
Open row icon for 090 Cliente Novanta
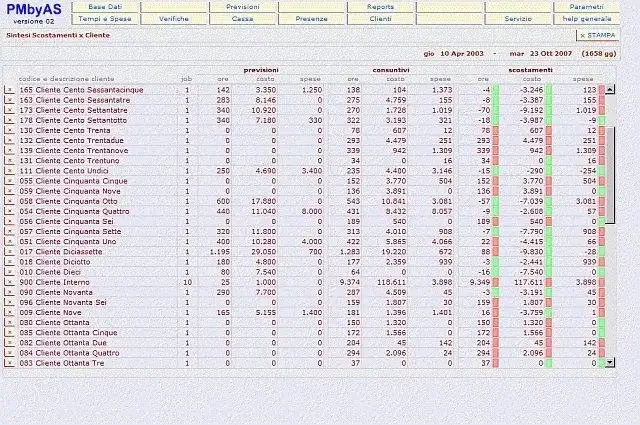coord(9,292)
